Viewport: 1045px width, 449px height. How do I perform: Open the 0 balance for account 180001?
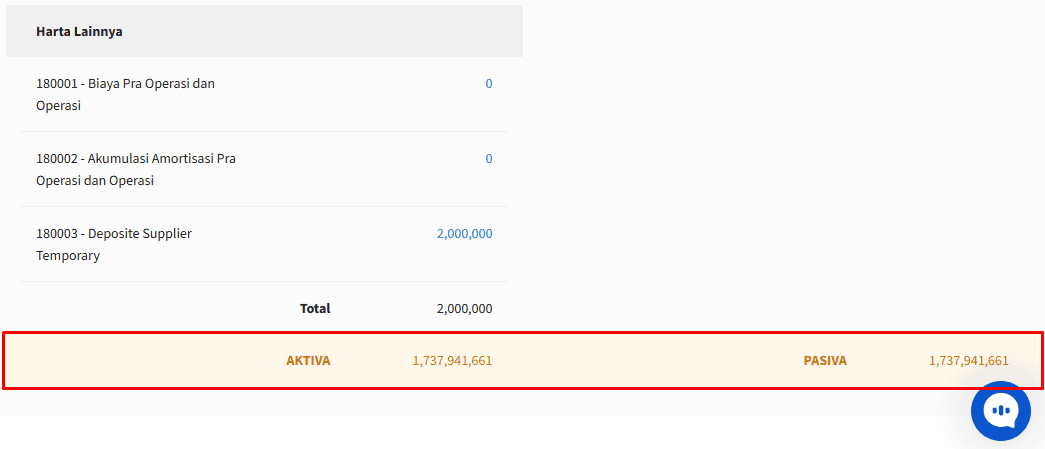pos(488,84)
